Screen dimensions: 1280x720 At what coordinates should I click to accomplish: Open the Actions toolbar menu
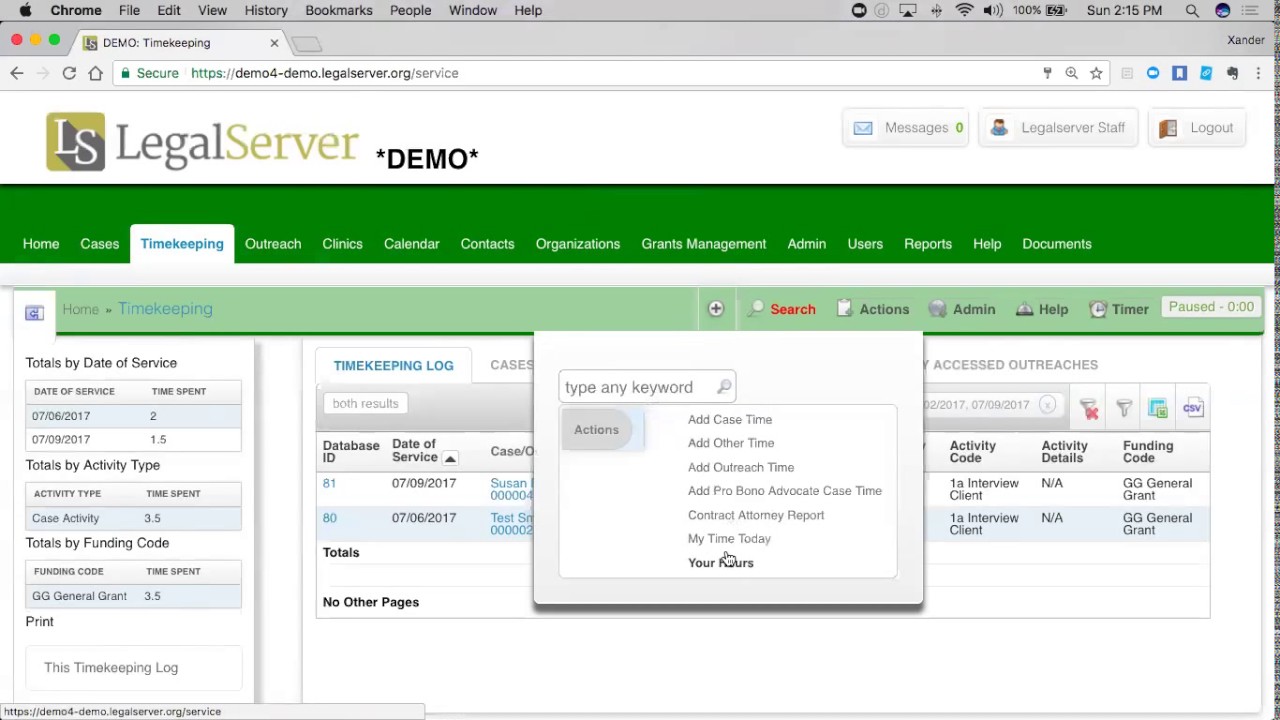(872, 310)
